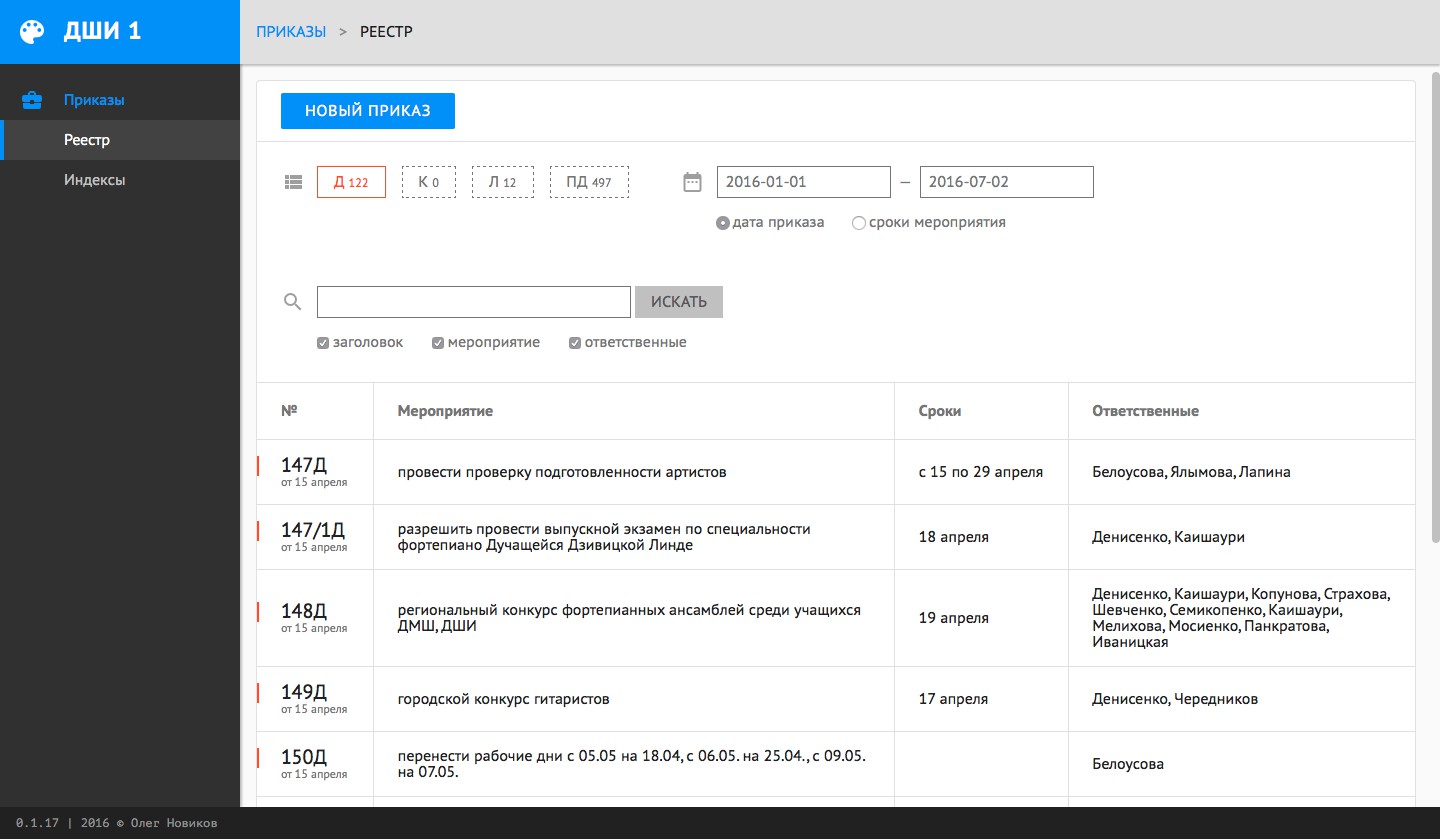
Task: Click 'городской конкурс гитаристов'
Action: click(504, 699)
